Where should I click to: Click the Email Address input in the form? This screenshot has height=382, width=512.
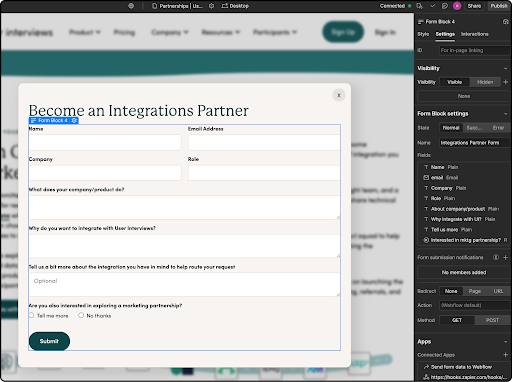(264, 142)
